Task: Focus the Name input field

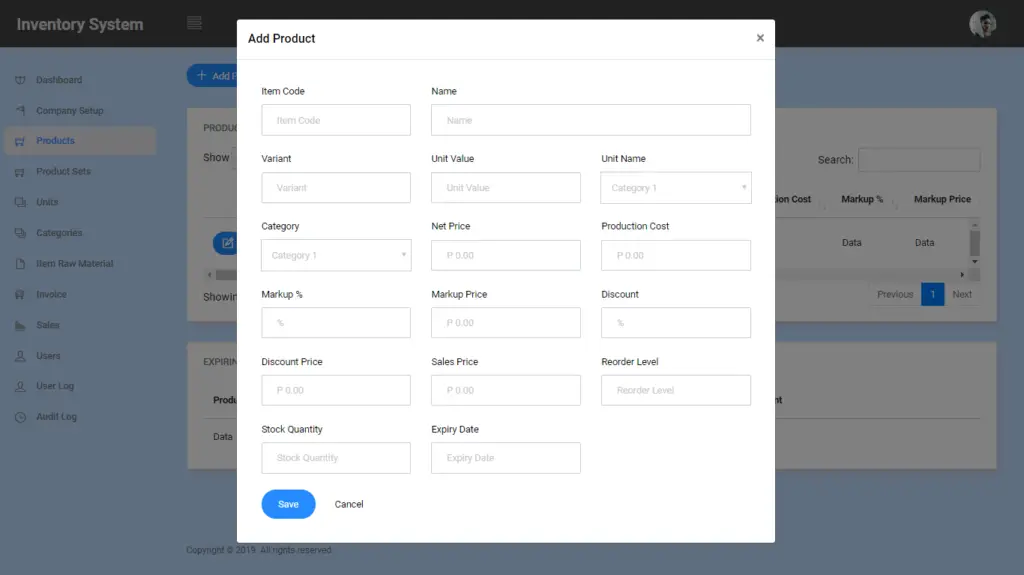Action: (591, 120)
